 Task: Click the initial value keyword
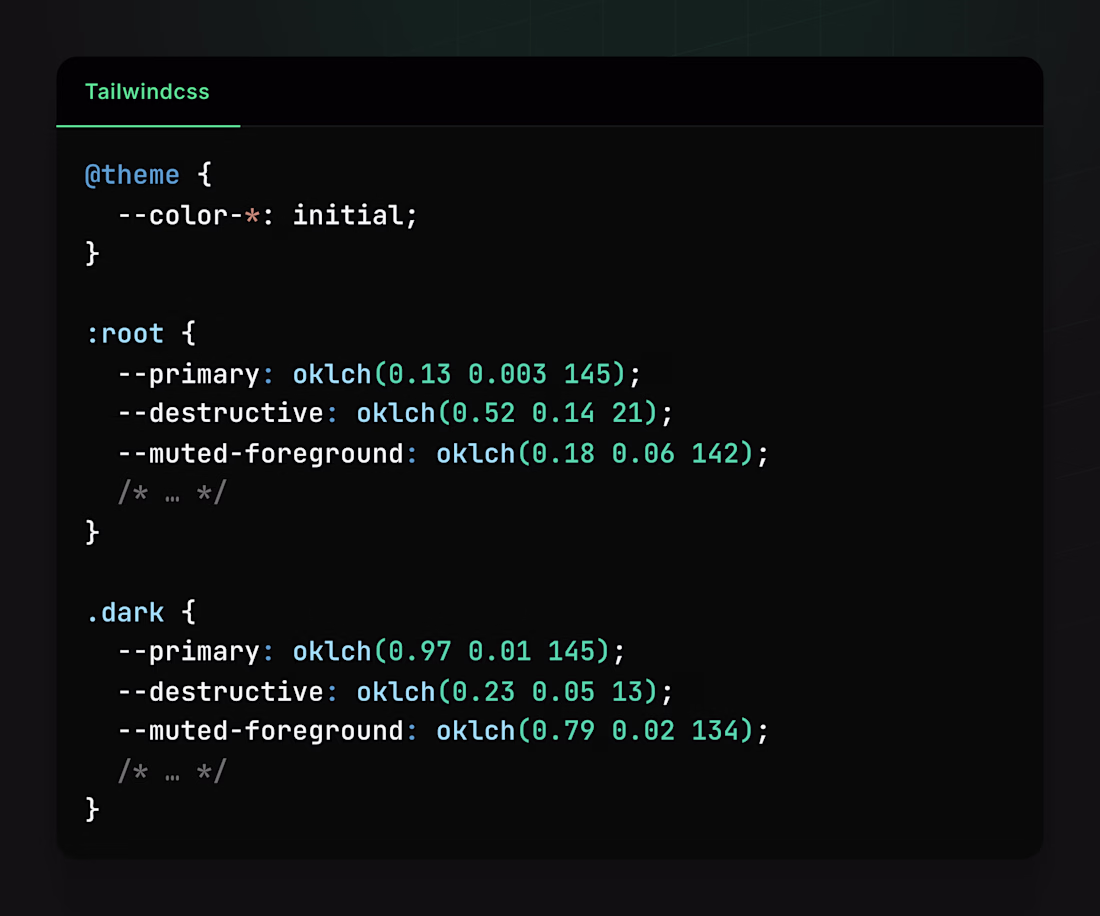point(348,215)
